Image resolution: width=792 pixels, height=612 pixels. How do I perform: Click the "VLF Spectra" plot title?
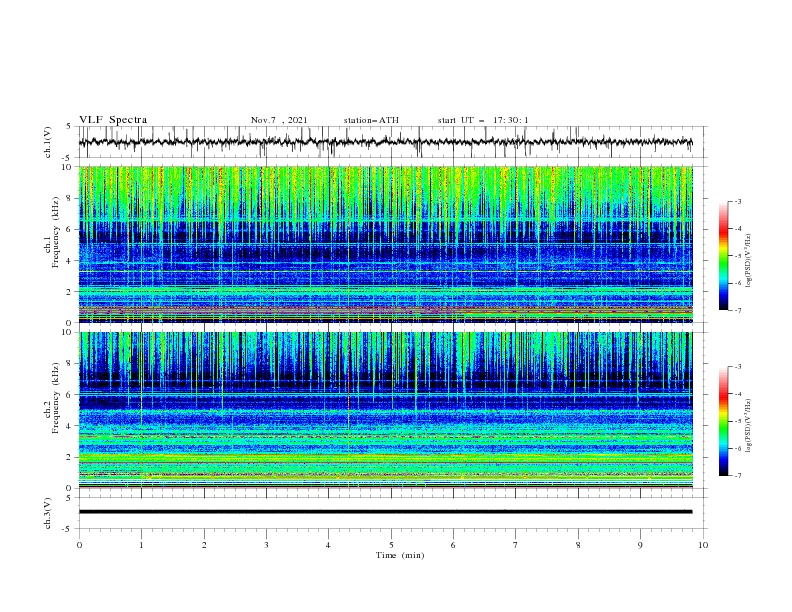113,120
